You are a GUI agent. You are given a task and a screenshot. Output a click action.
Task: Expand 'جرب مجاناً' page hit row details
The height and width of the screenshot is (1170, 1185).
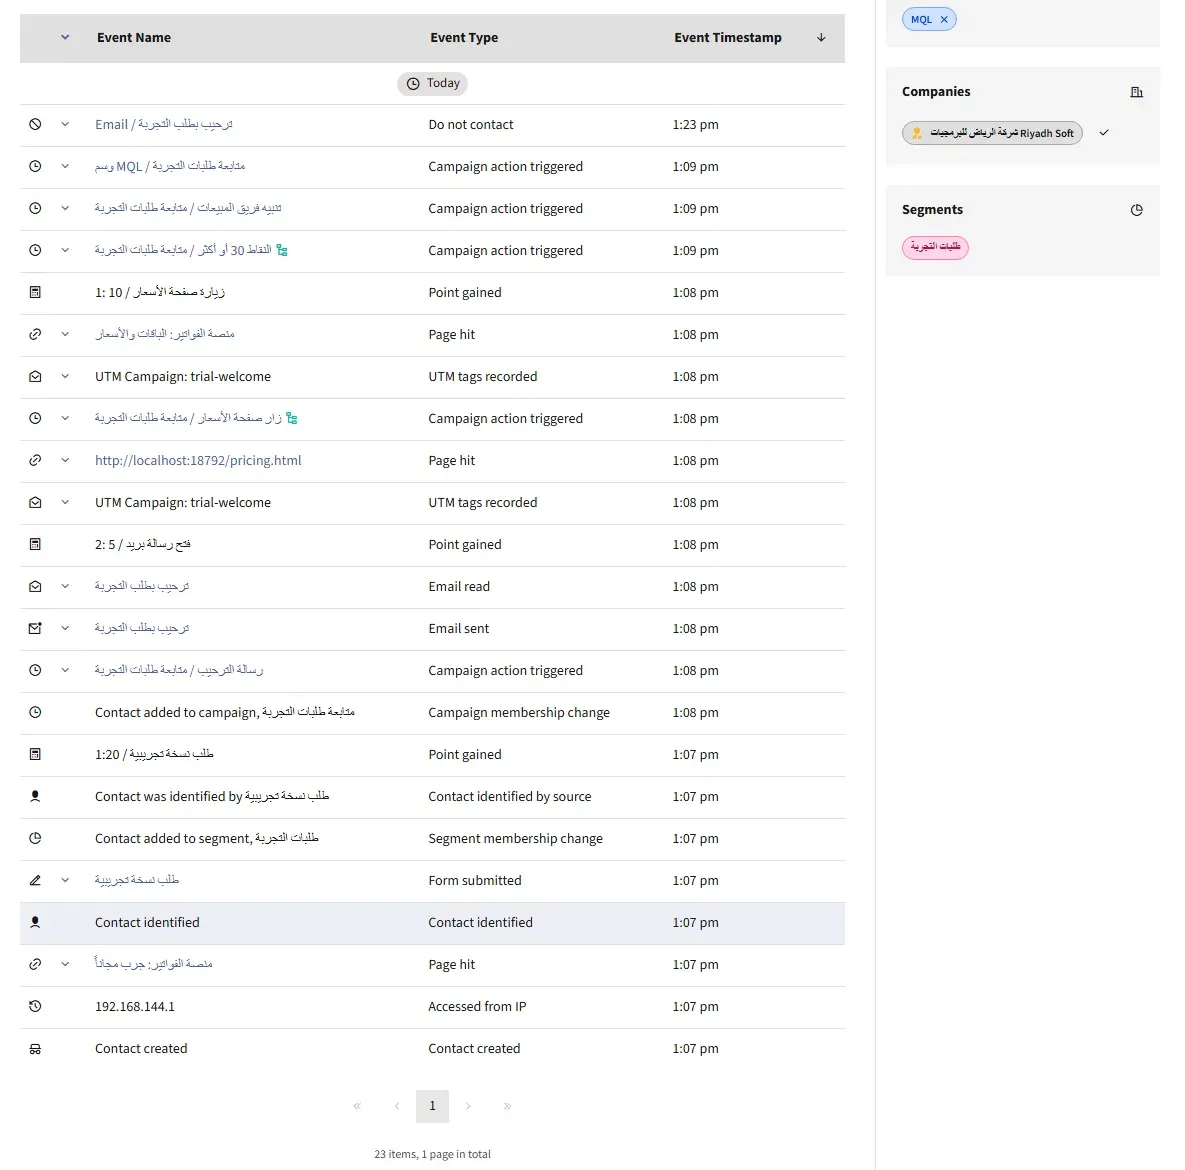65,964
